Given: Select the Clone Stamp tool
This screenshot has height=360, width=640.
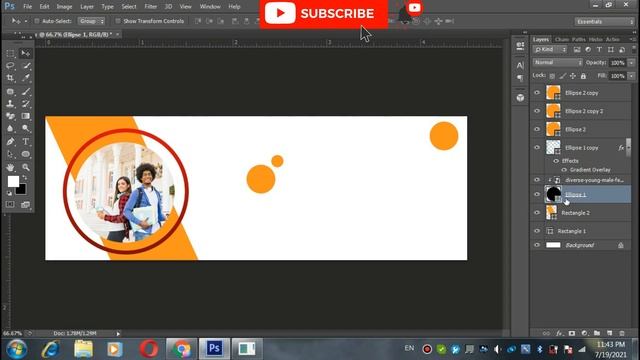Looking at the screenshot, I should 10,104.
